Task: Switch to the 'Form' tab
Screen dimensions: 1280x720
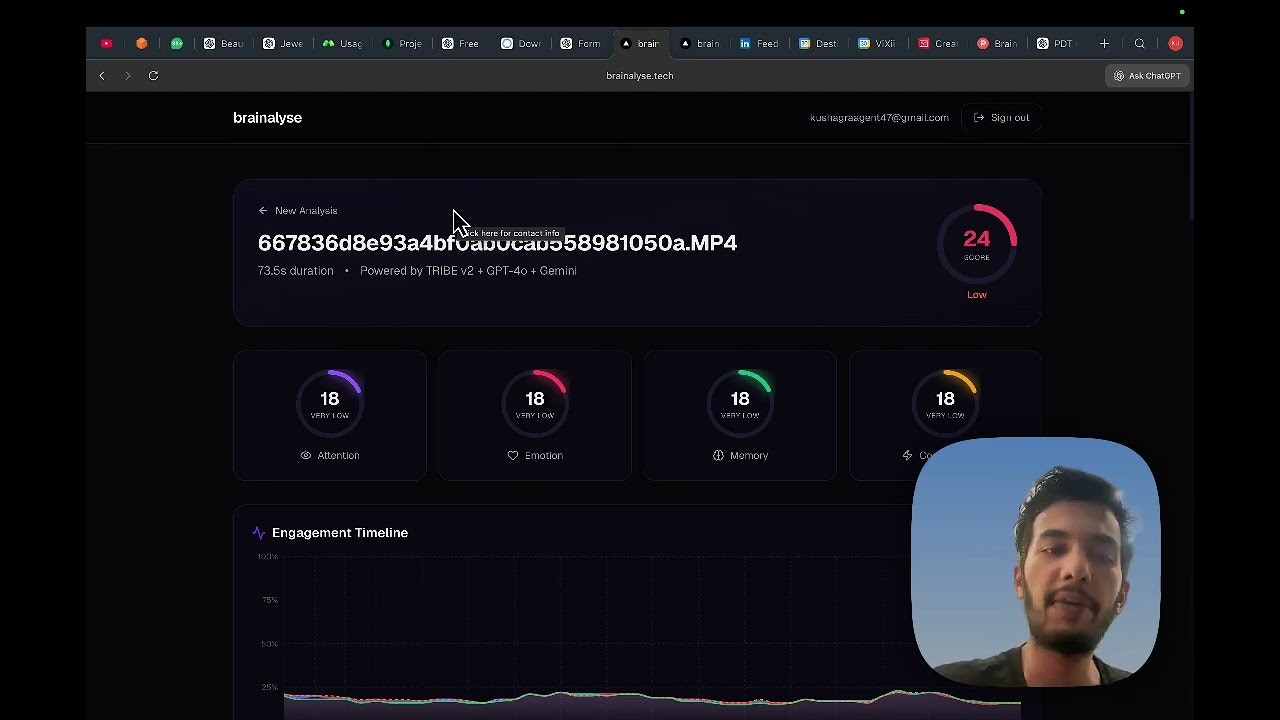Action: point(581,43)
